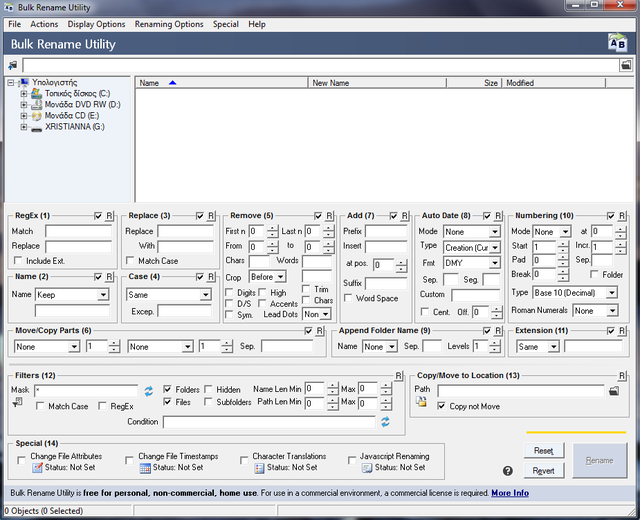Open the More Info link
Image resolution: width=640 pixels, height=520 pixels.
[x=510, y=493]
